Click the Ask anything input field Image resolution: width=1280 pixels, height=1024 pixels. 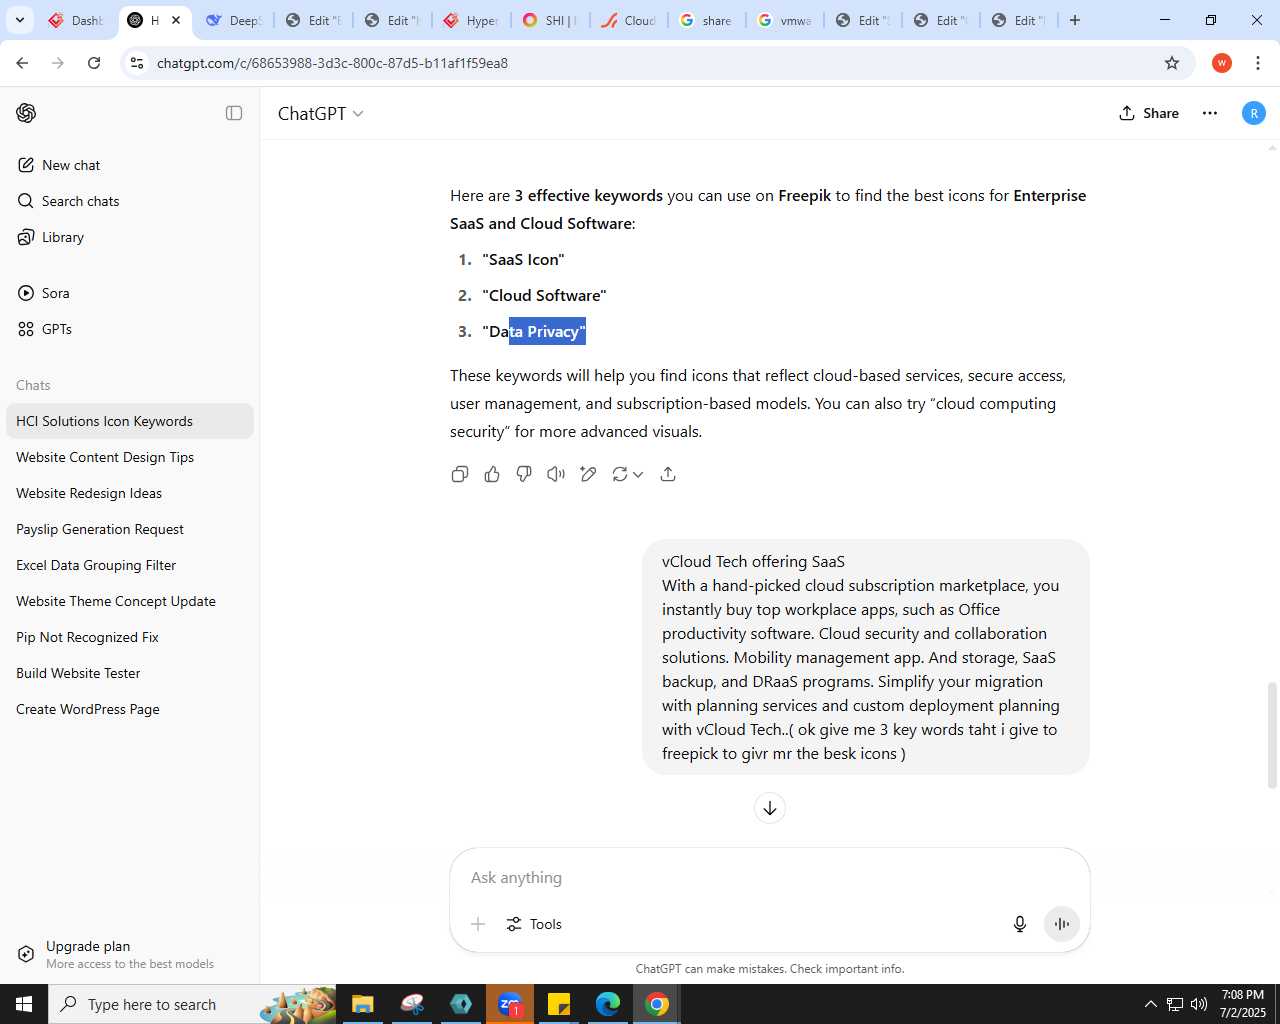click(x=770, y=877)
